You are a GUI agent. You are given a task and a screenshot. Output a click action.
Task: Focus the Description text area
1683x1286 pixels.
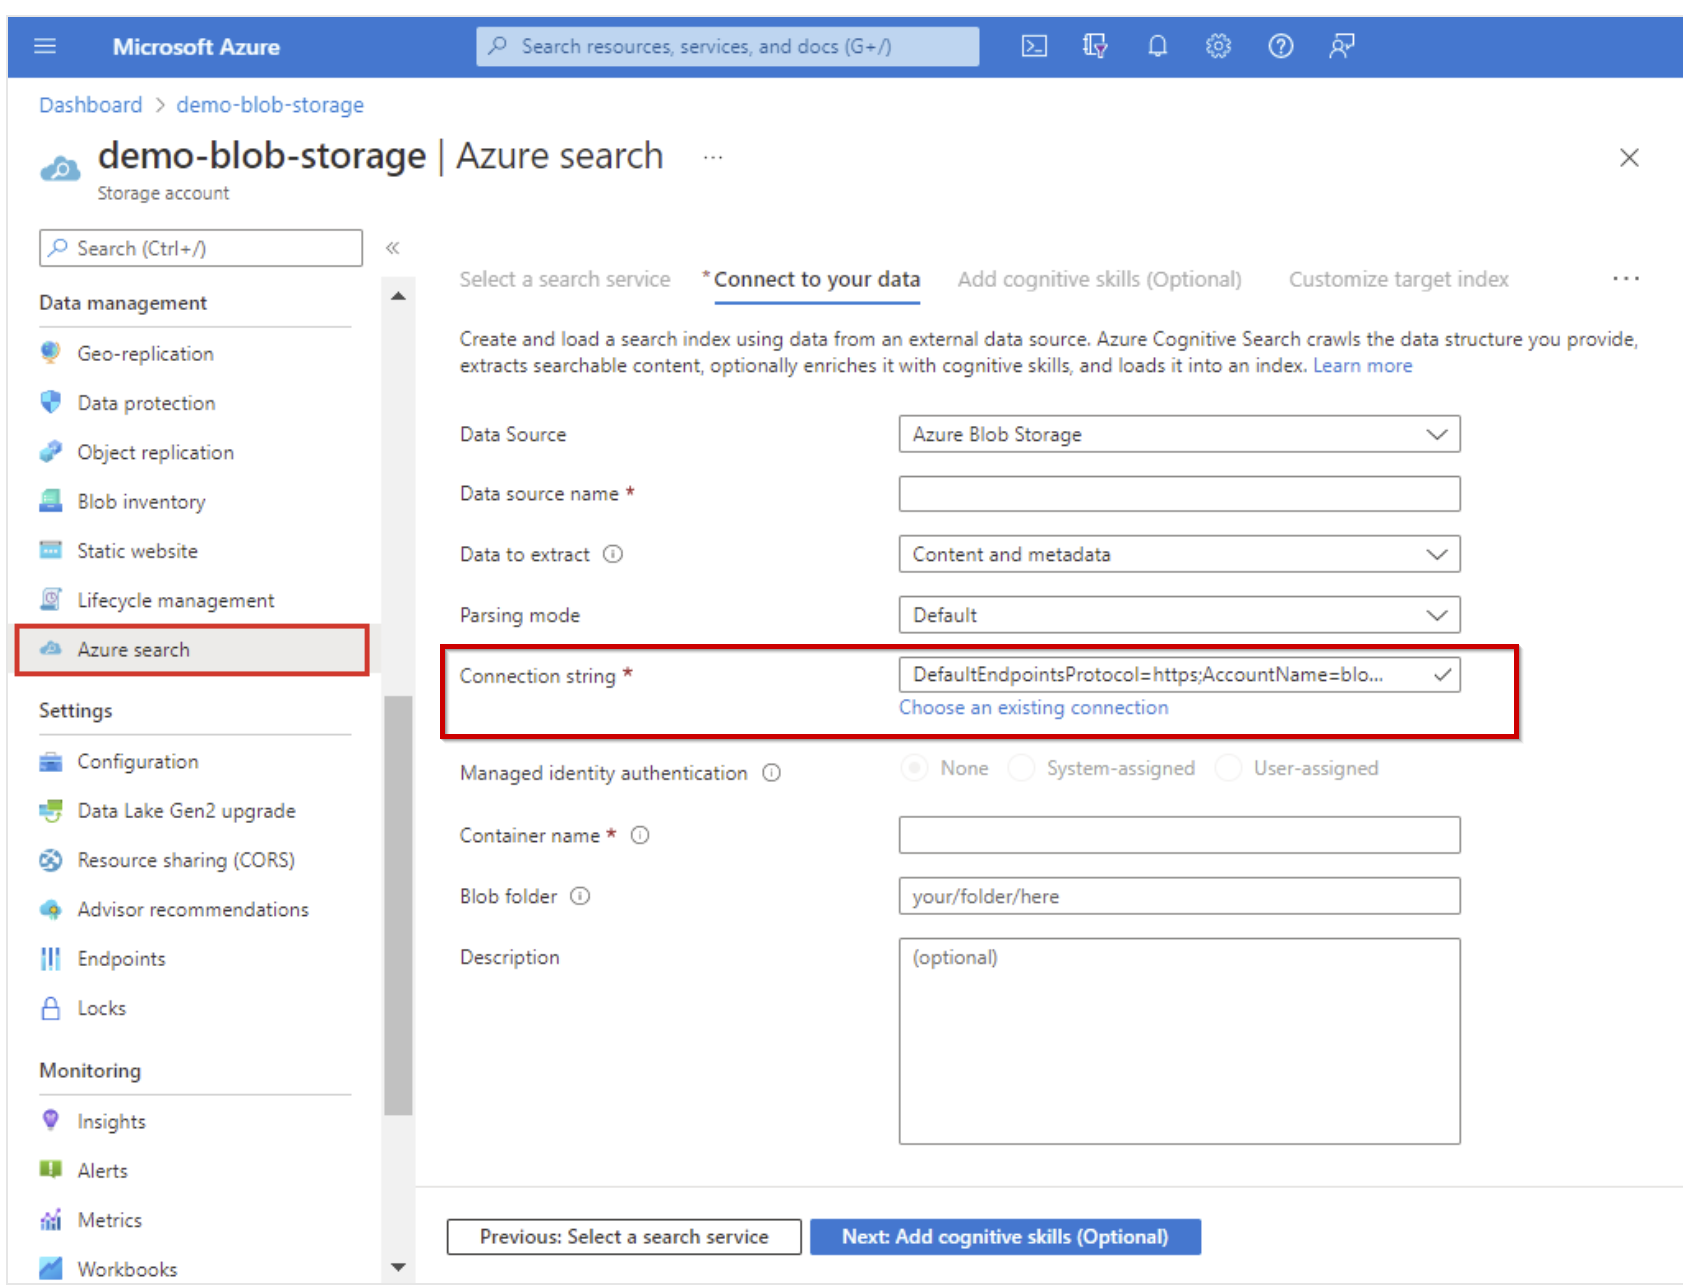point(1179,1041)
